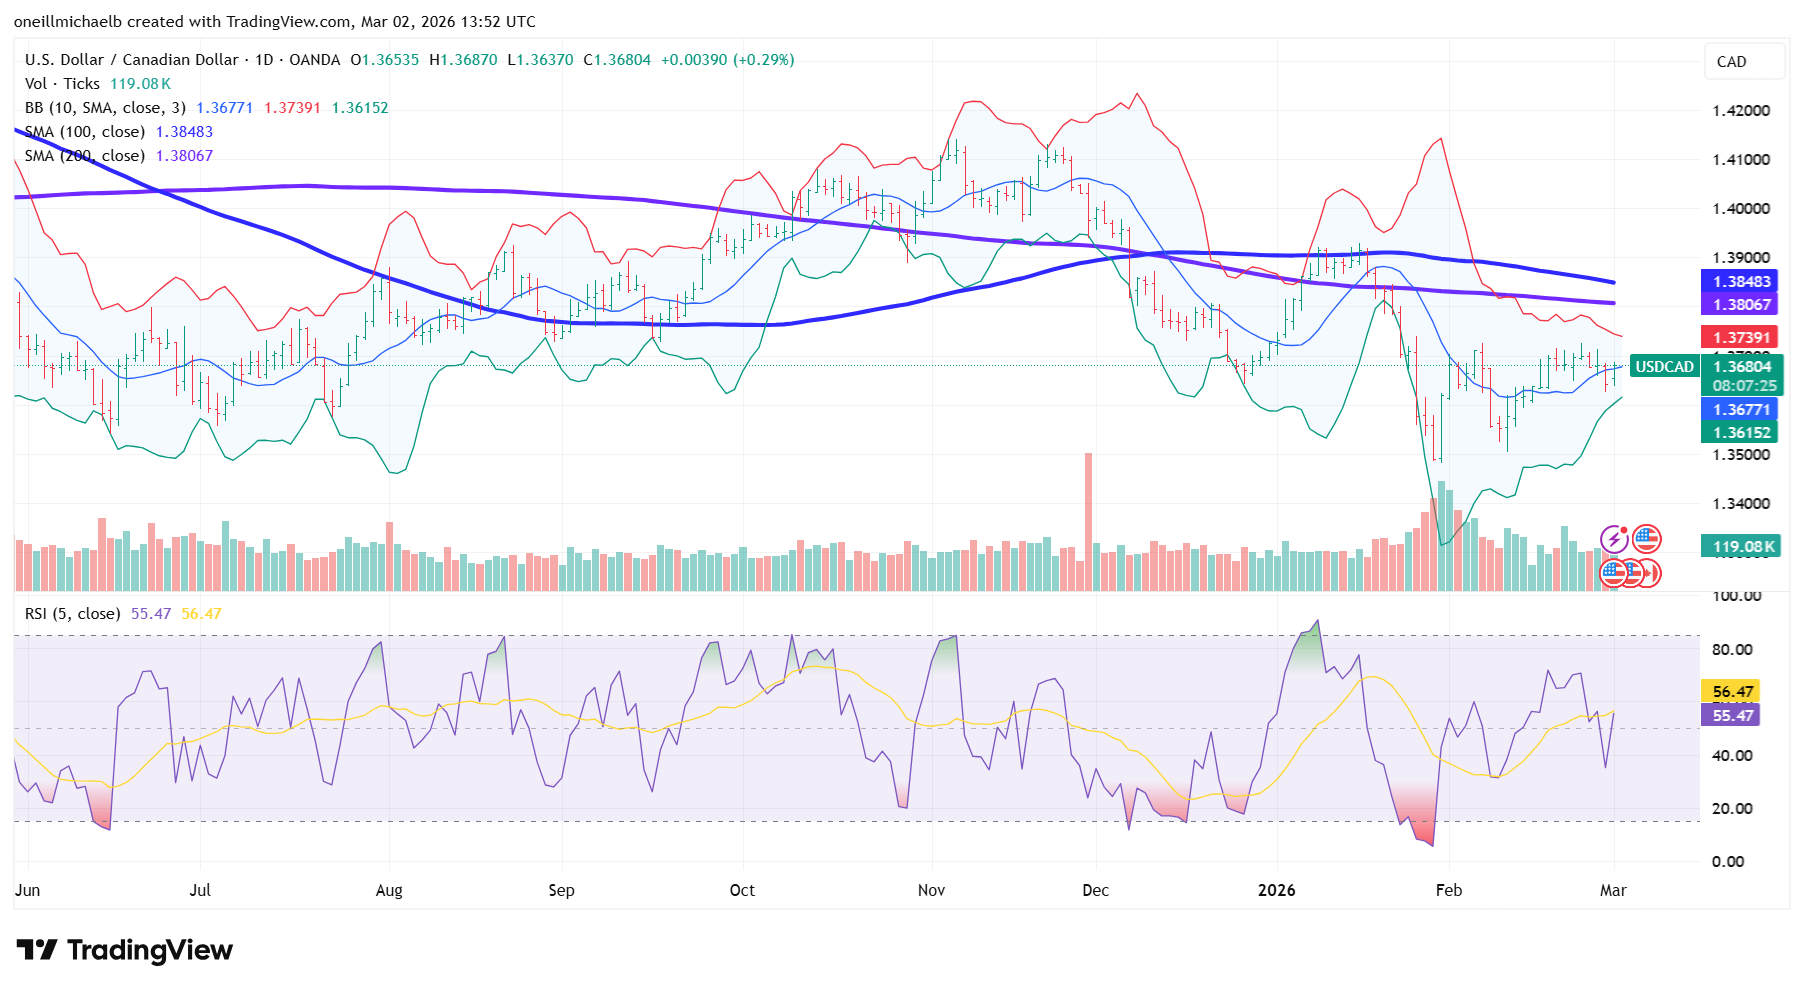Click the 2026 label on the time axis

(1276, 890)
